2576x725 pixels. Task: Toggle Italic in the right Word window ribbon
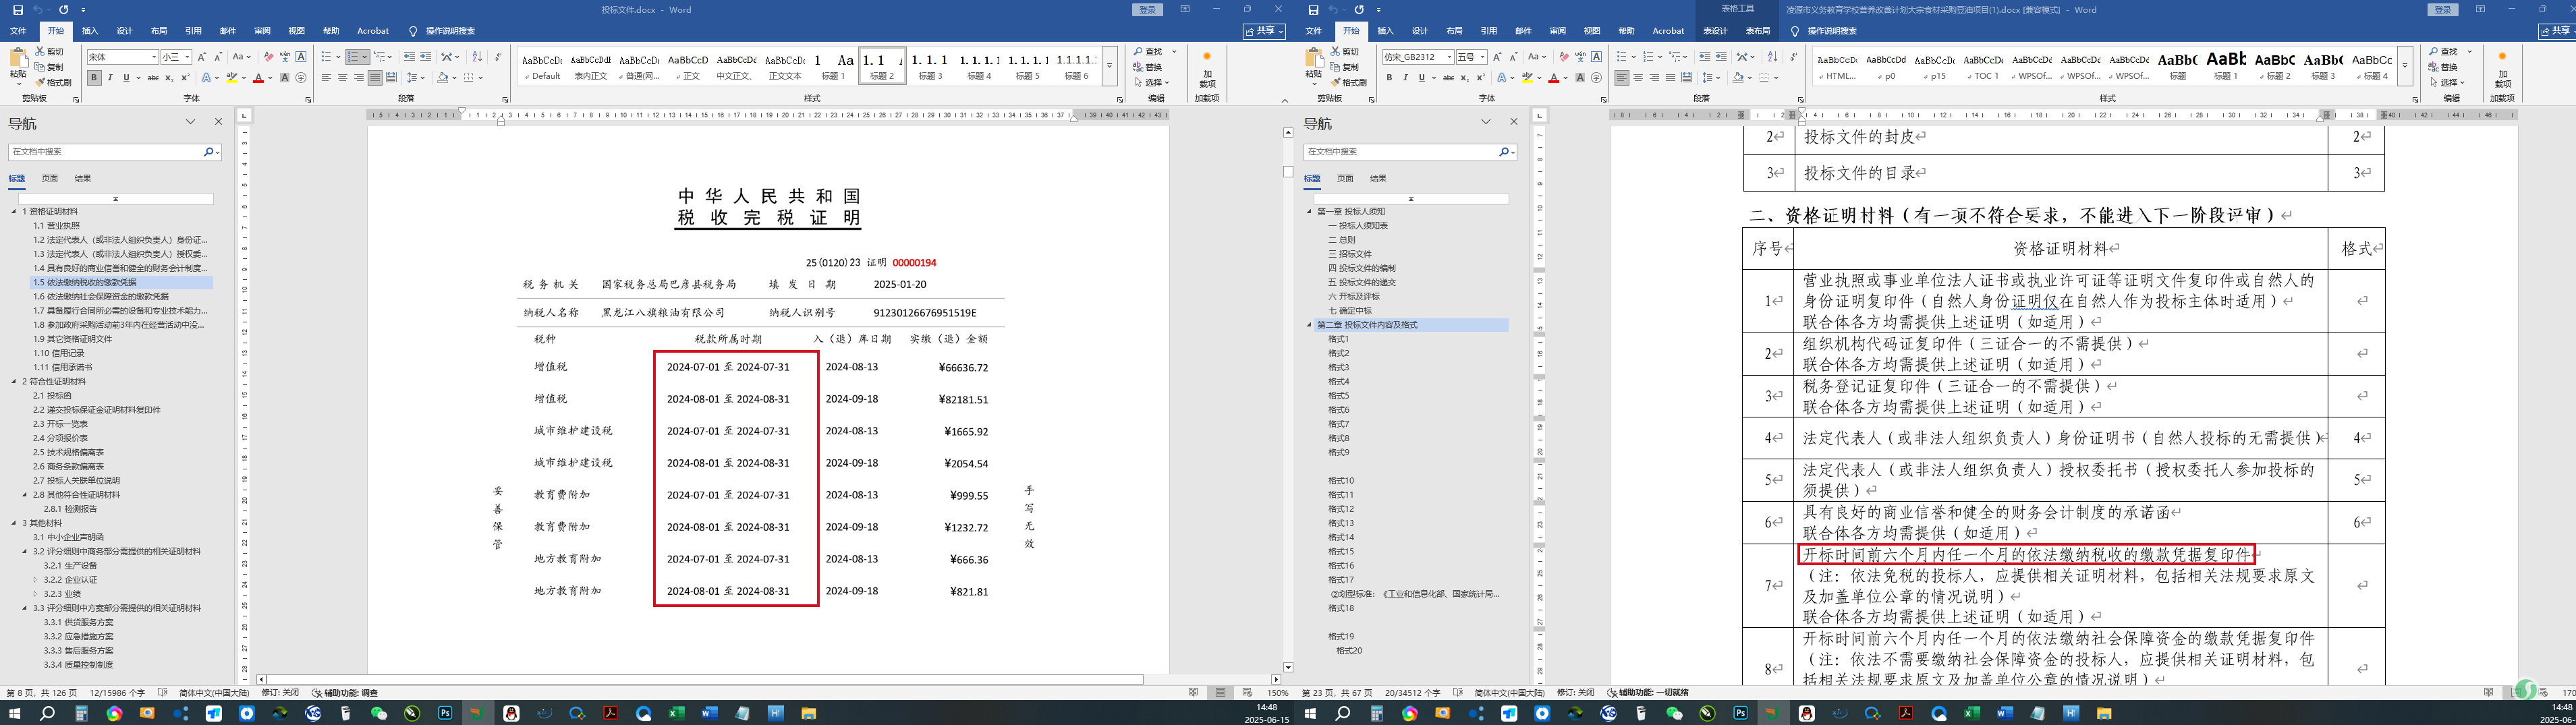(x=1405, y=78)
